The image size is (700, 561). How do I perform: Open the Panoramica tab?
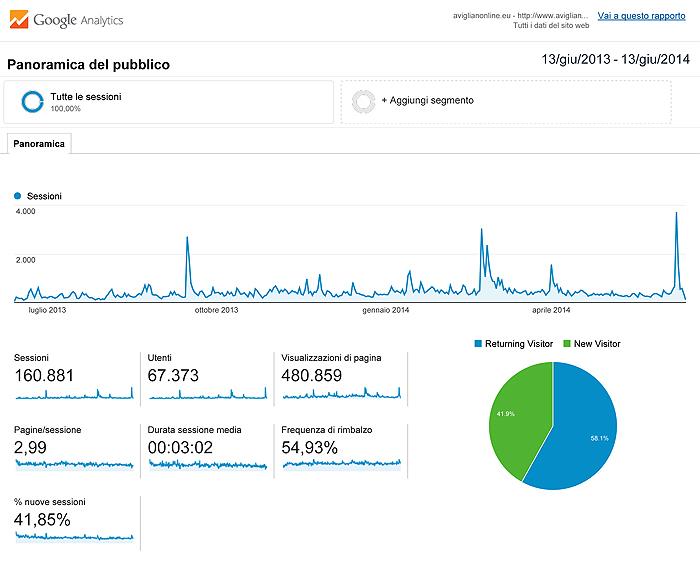[x=39, y=144]
